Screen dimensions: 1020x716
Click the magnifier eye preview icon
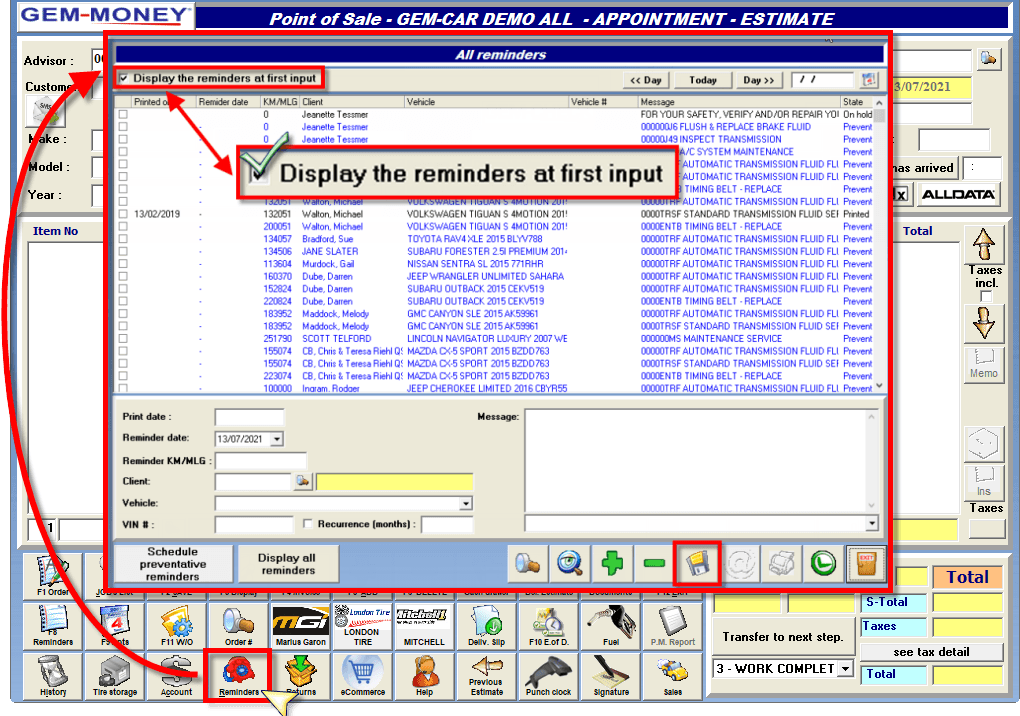570,563
